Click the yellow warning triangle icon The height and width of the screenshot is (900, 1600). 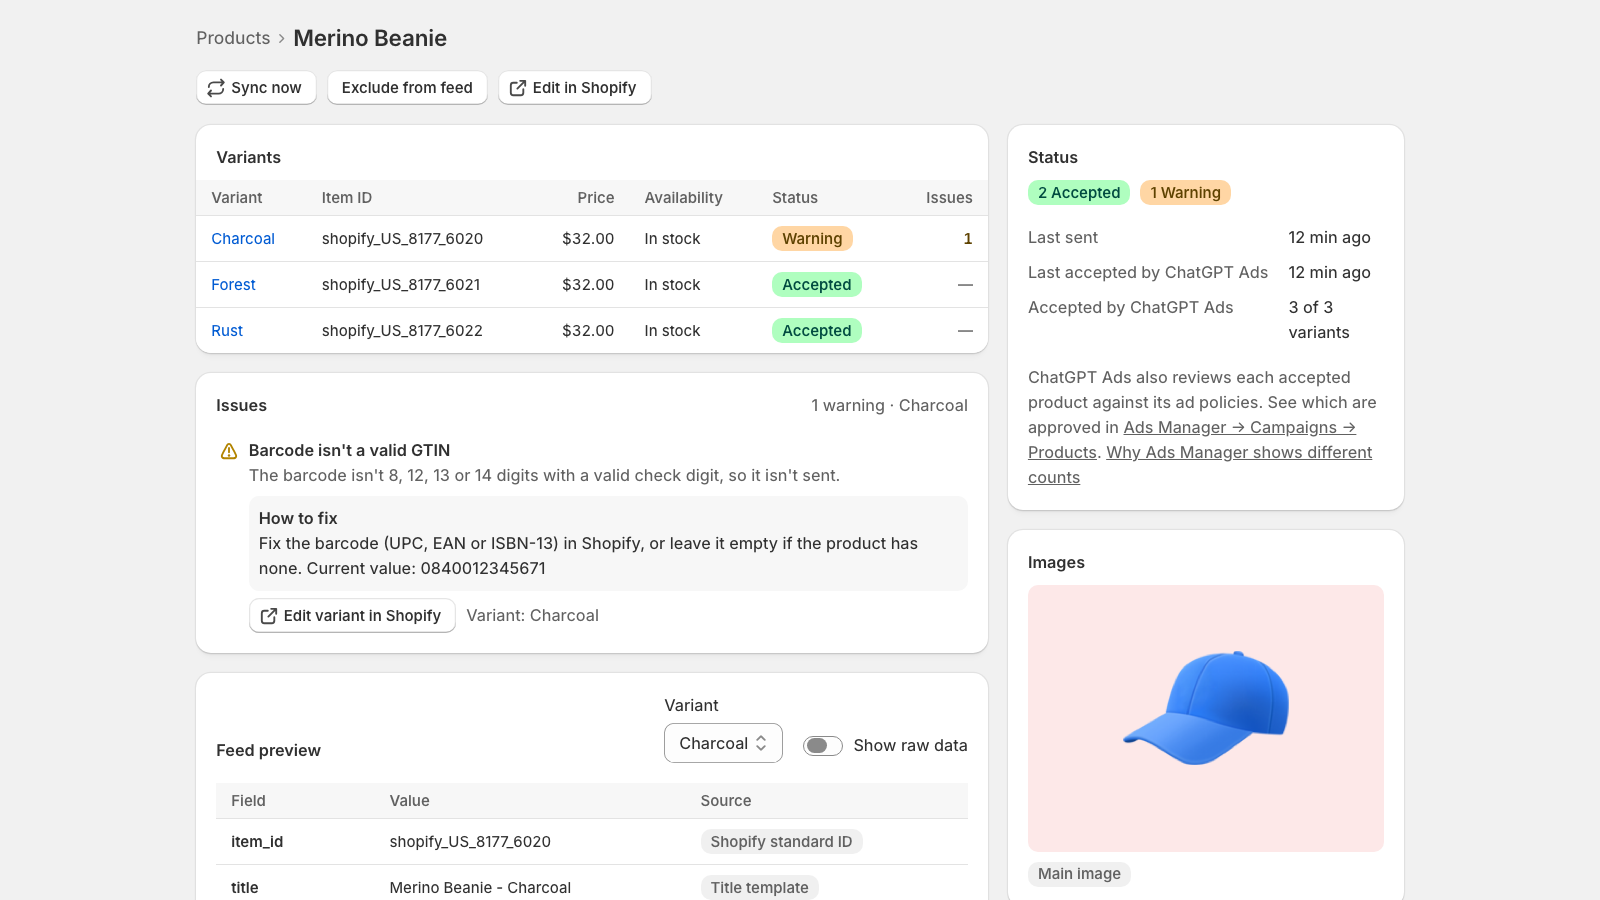tap(229, 451)
